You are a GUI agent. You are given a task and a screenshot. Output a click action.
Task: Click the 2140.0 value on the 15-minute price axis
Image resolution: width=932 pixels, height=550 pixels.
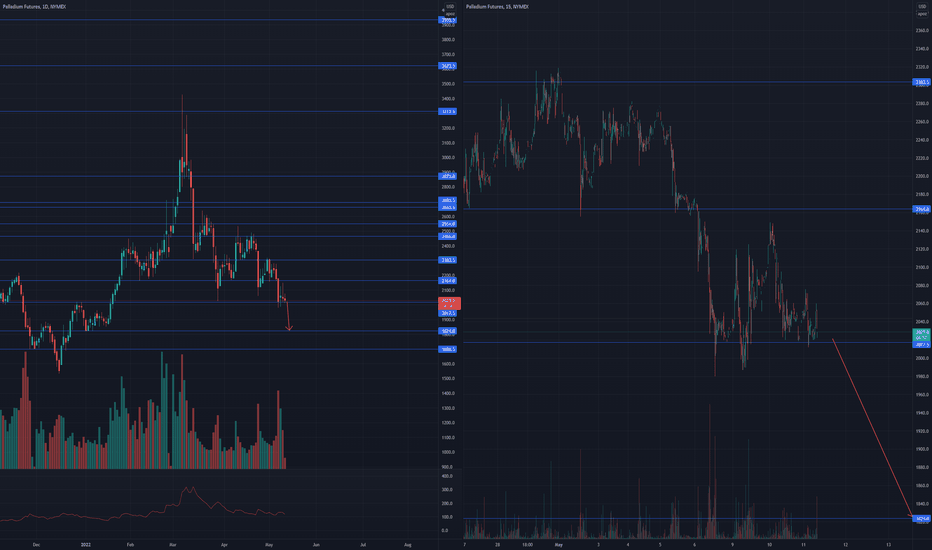pos(922,231)
